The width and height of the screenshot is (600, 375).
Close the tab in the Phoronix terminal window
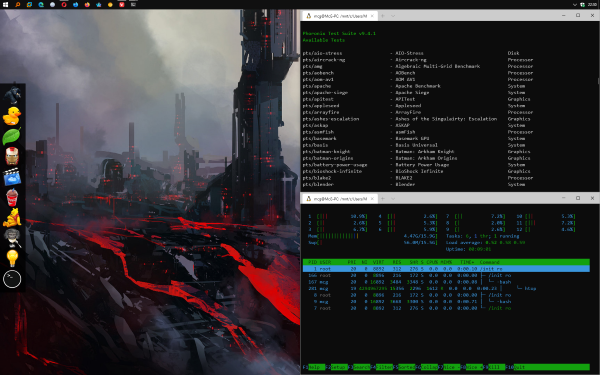[372, 16]
